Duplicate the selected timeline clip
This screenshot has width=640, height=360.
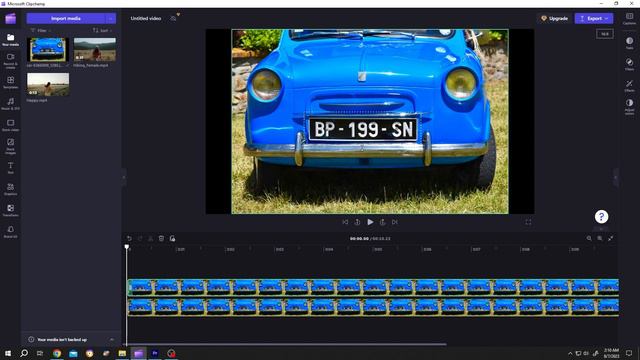(x=172, y=238)
